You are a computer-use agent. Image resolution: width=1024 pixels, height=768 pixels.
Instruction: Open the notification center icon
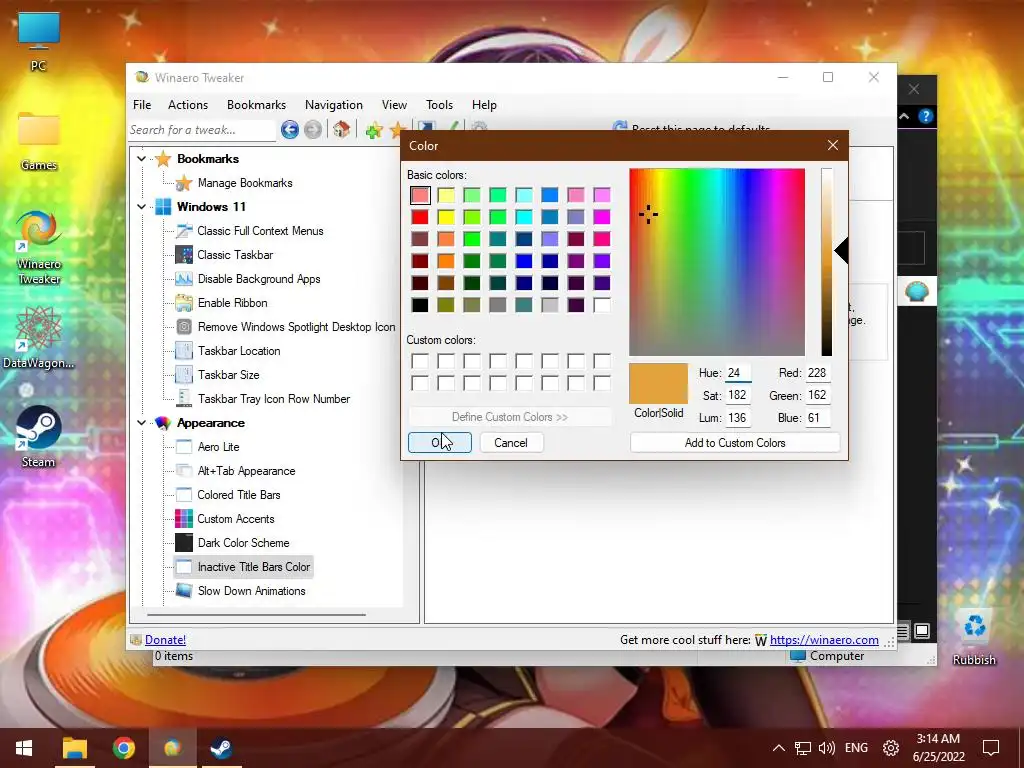[x=991, y=748]
